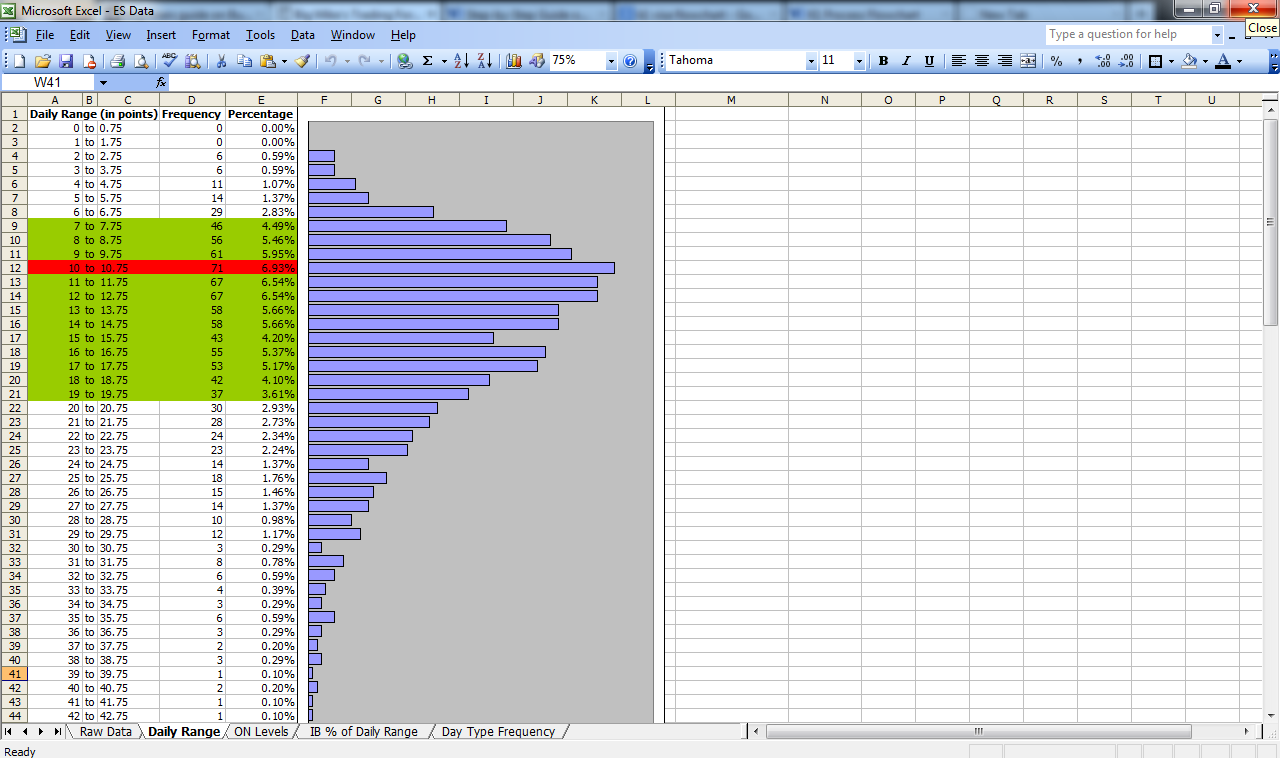Open the Tahoma font name dropdown
This screenshot has height=758, width=1280.
(x=811, y=61)
